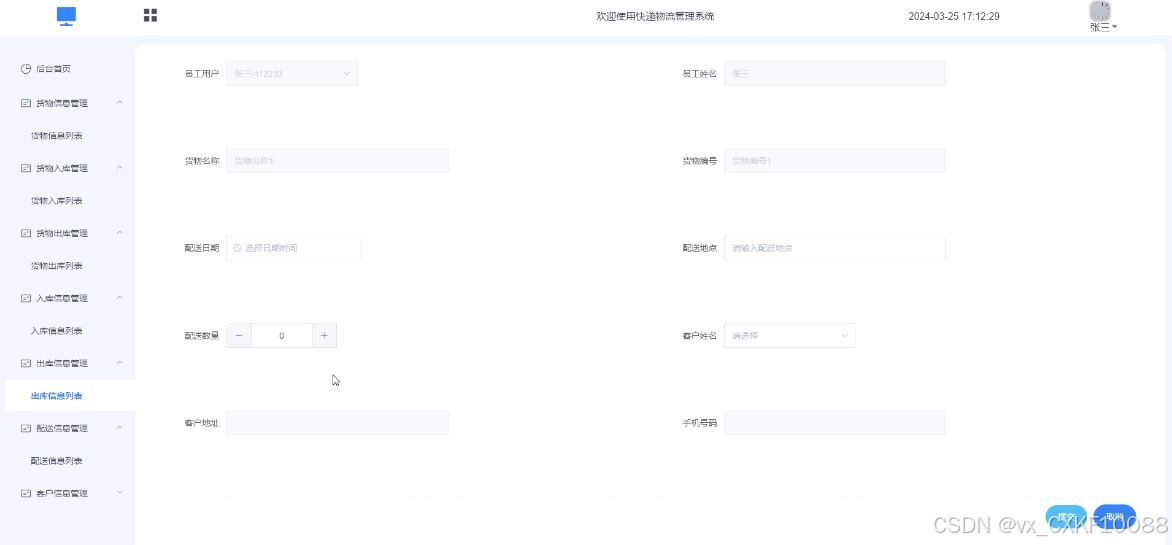
Task: Decrease 配送数量 with the minus button
Action: 239,336
